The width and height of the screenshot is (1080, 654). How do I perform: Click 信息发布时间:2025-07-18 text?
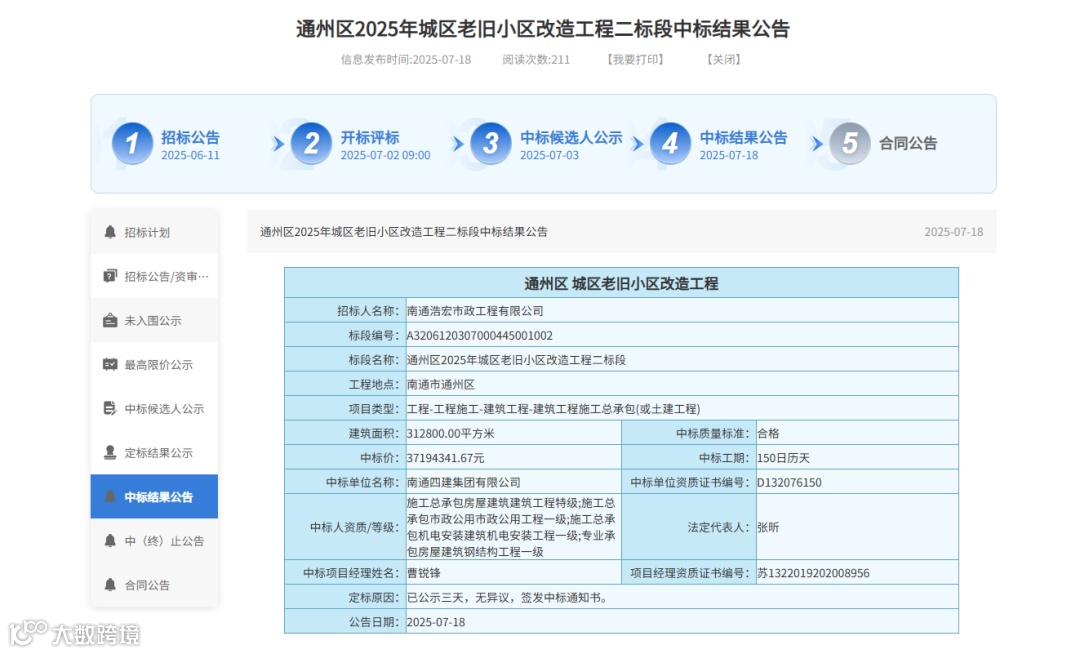[406, 60]
